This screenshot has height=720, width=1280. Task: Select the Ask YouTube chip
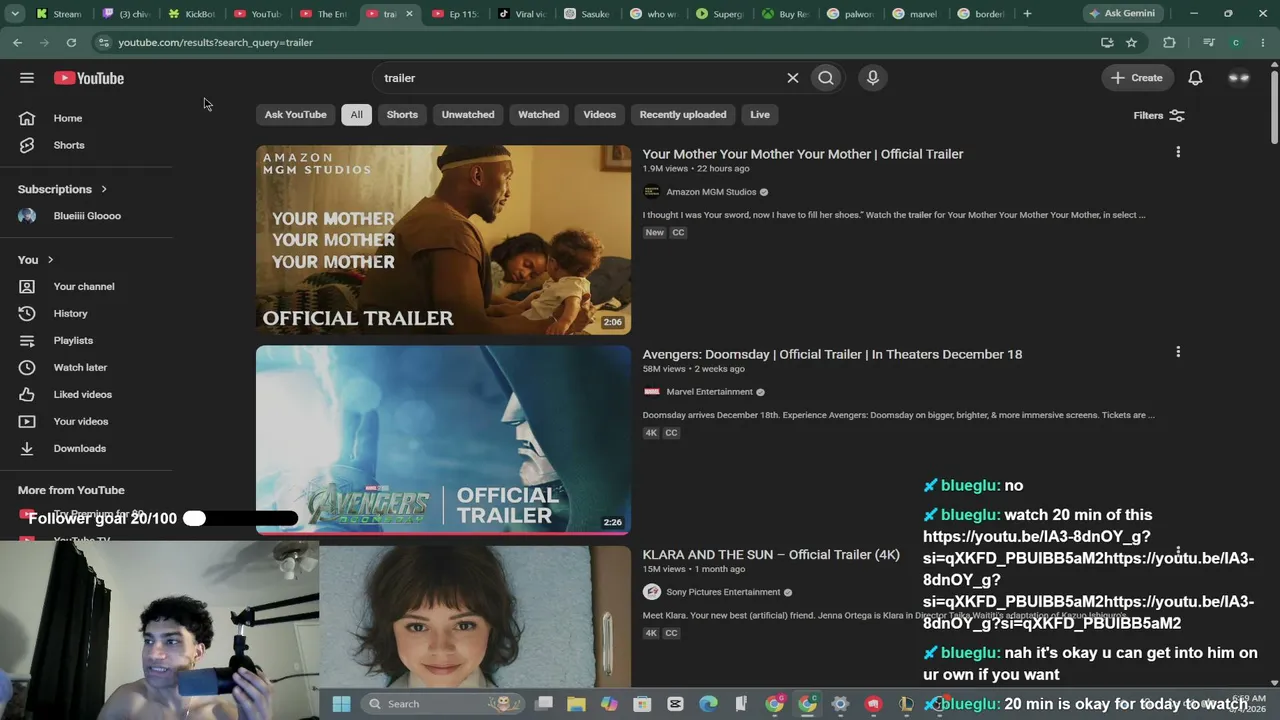(x=295, y=115)
